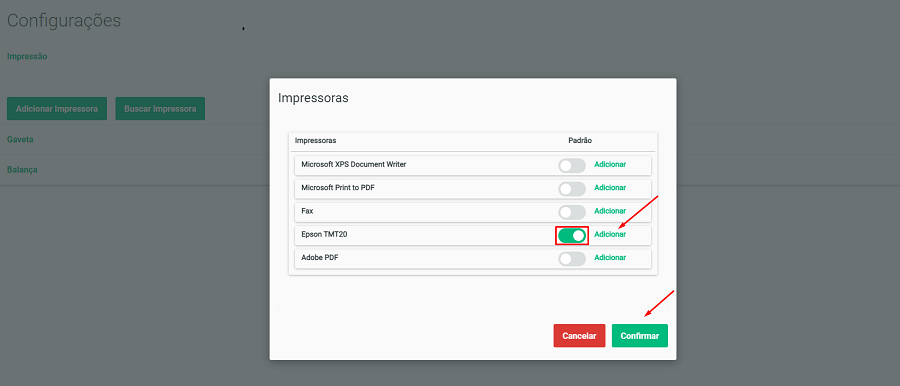Screen dimensions: 900x386
Task: Click the Impressoras dialog title
Action: pyautogui.click(x=313, y=98)
